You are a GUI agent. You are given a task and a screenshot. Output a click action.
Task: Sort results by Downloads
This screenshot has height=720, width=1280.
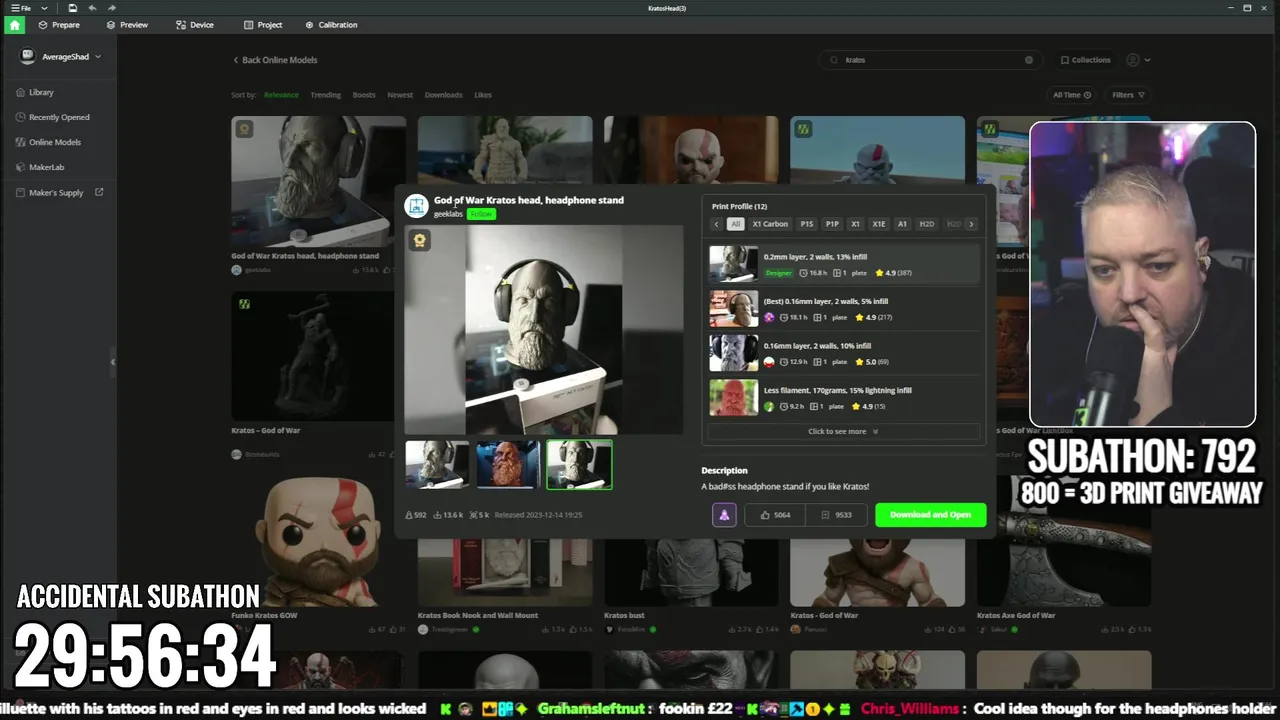pyautogui.click(x=443, y=95)
